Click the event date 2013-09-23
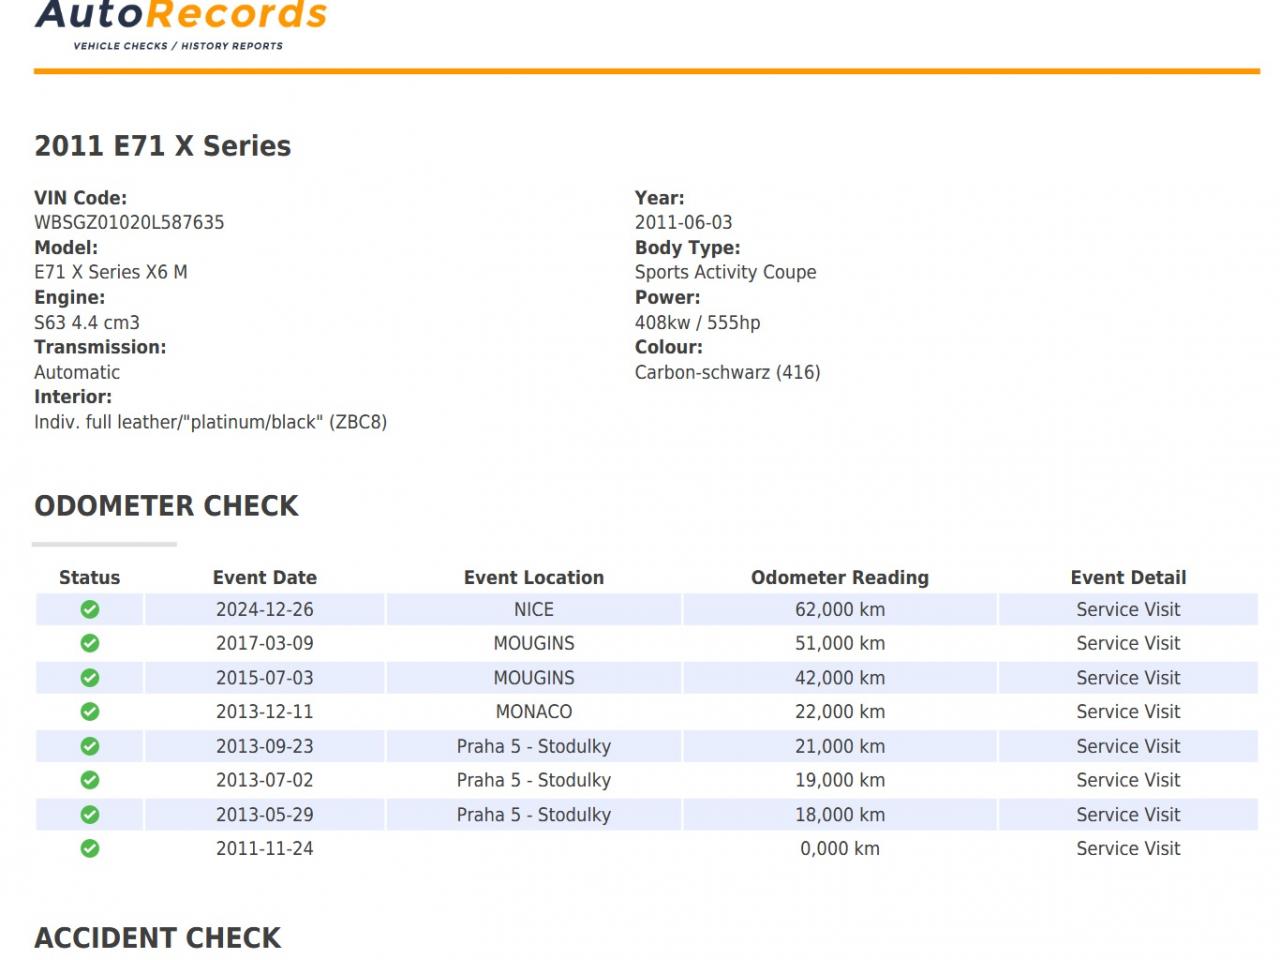 (265, 746)
